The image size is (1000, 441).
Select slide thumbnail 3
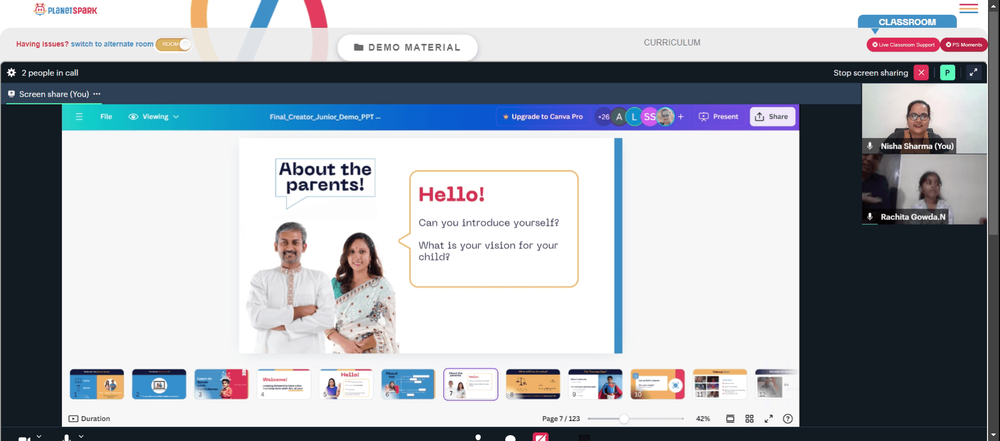(221, 384)
